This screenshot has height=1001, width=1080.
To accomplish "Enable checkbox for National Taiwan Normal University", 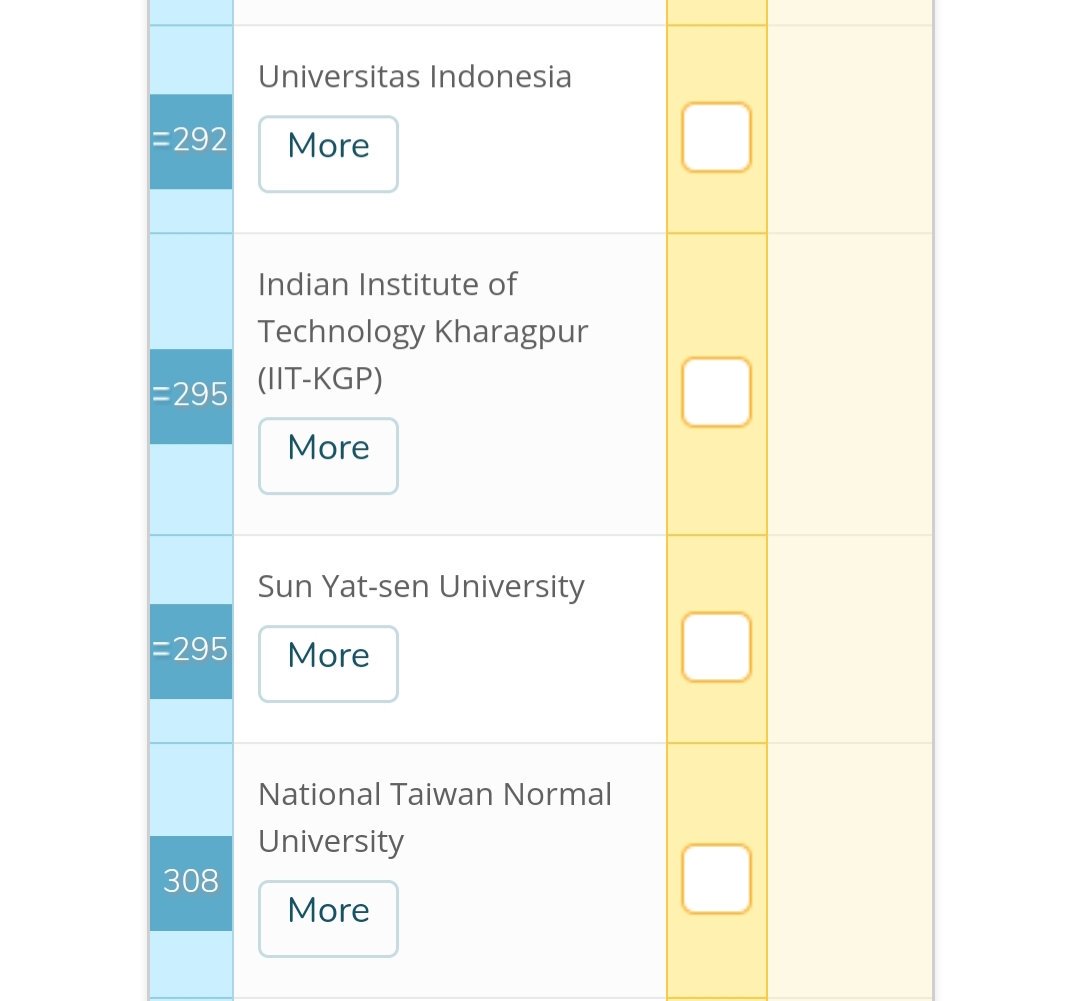I will [716, 879].
